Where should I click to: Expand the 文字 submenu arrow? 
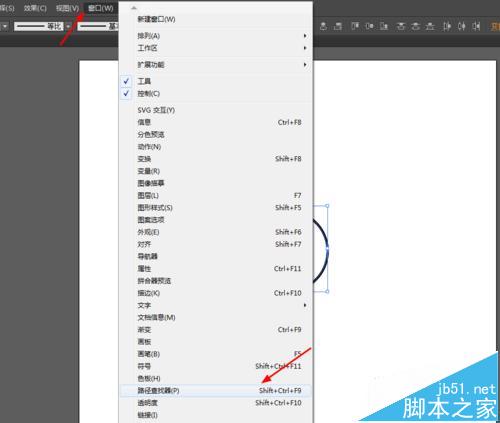click(305, 305)
